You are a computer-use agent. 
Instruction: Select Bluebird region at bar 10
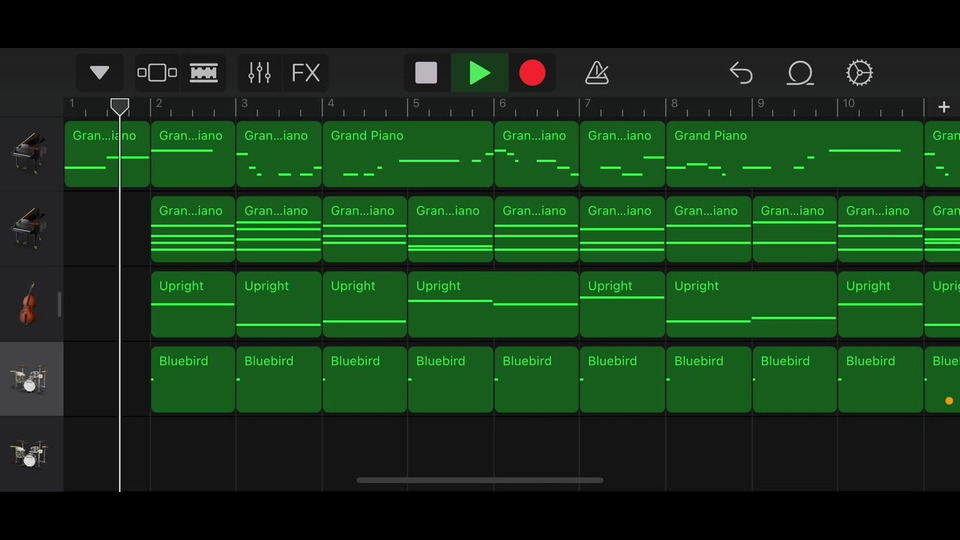coord(880,380)
